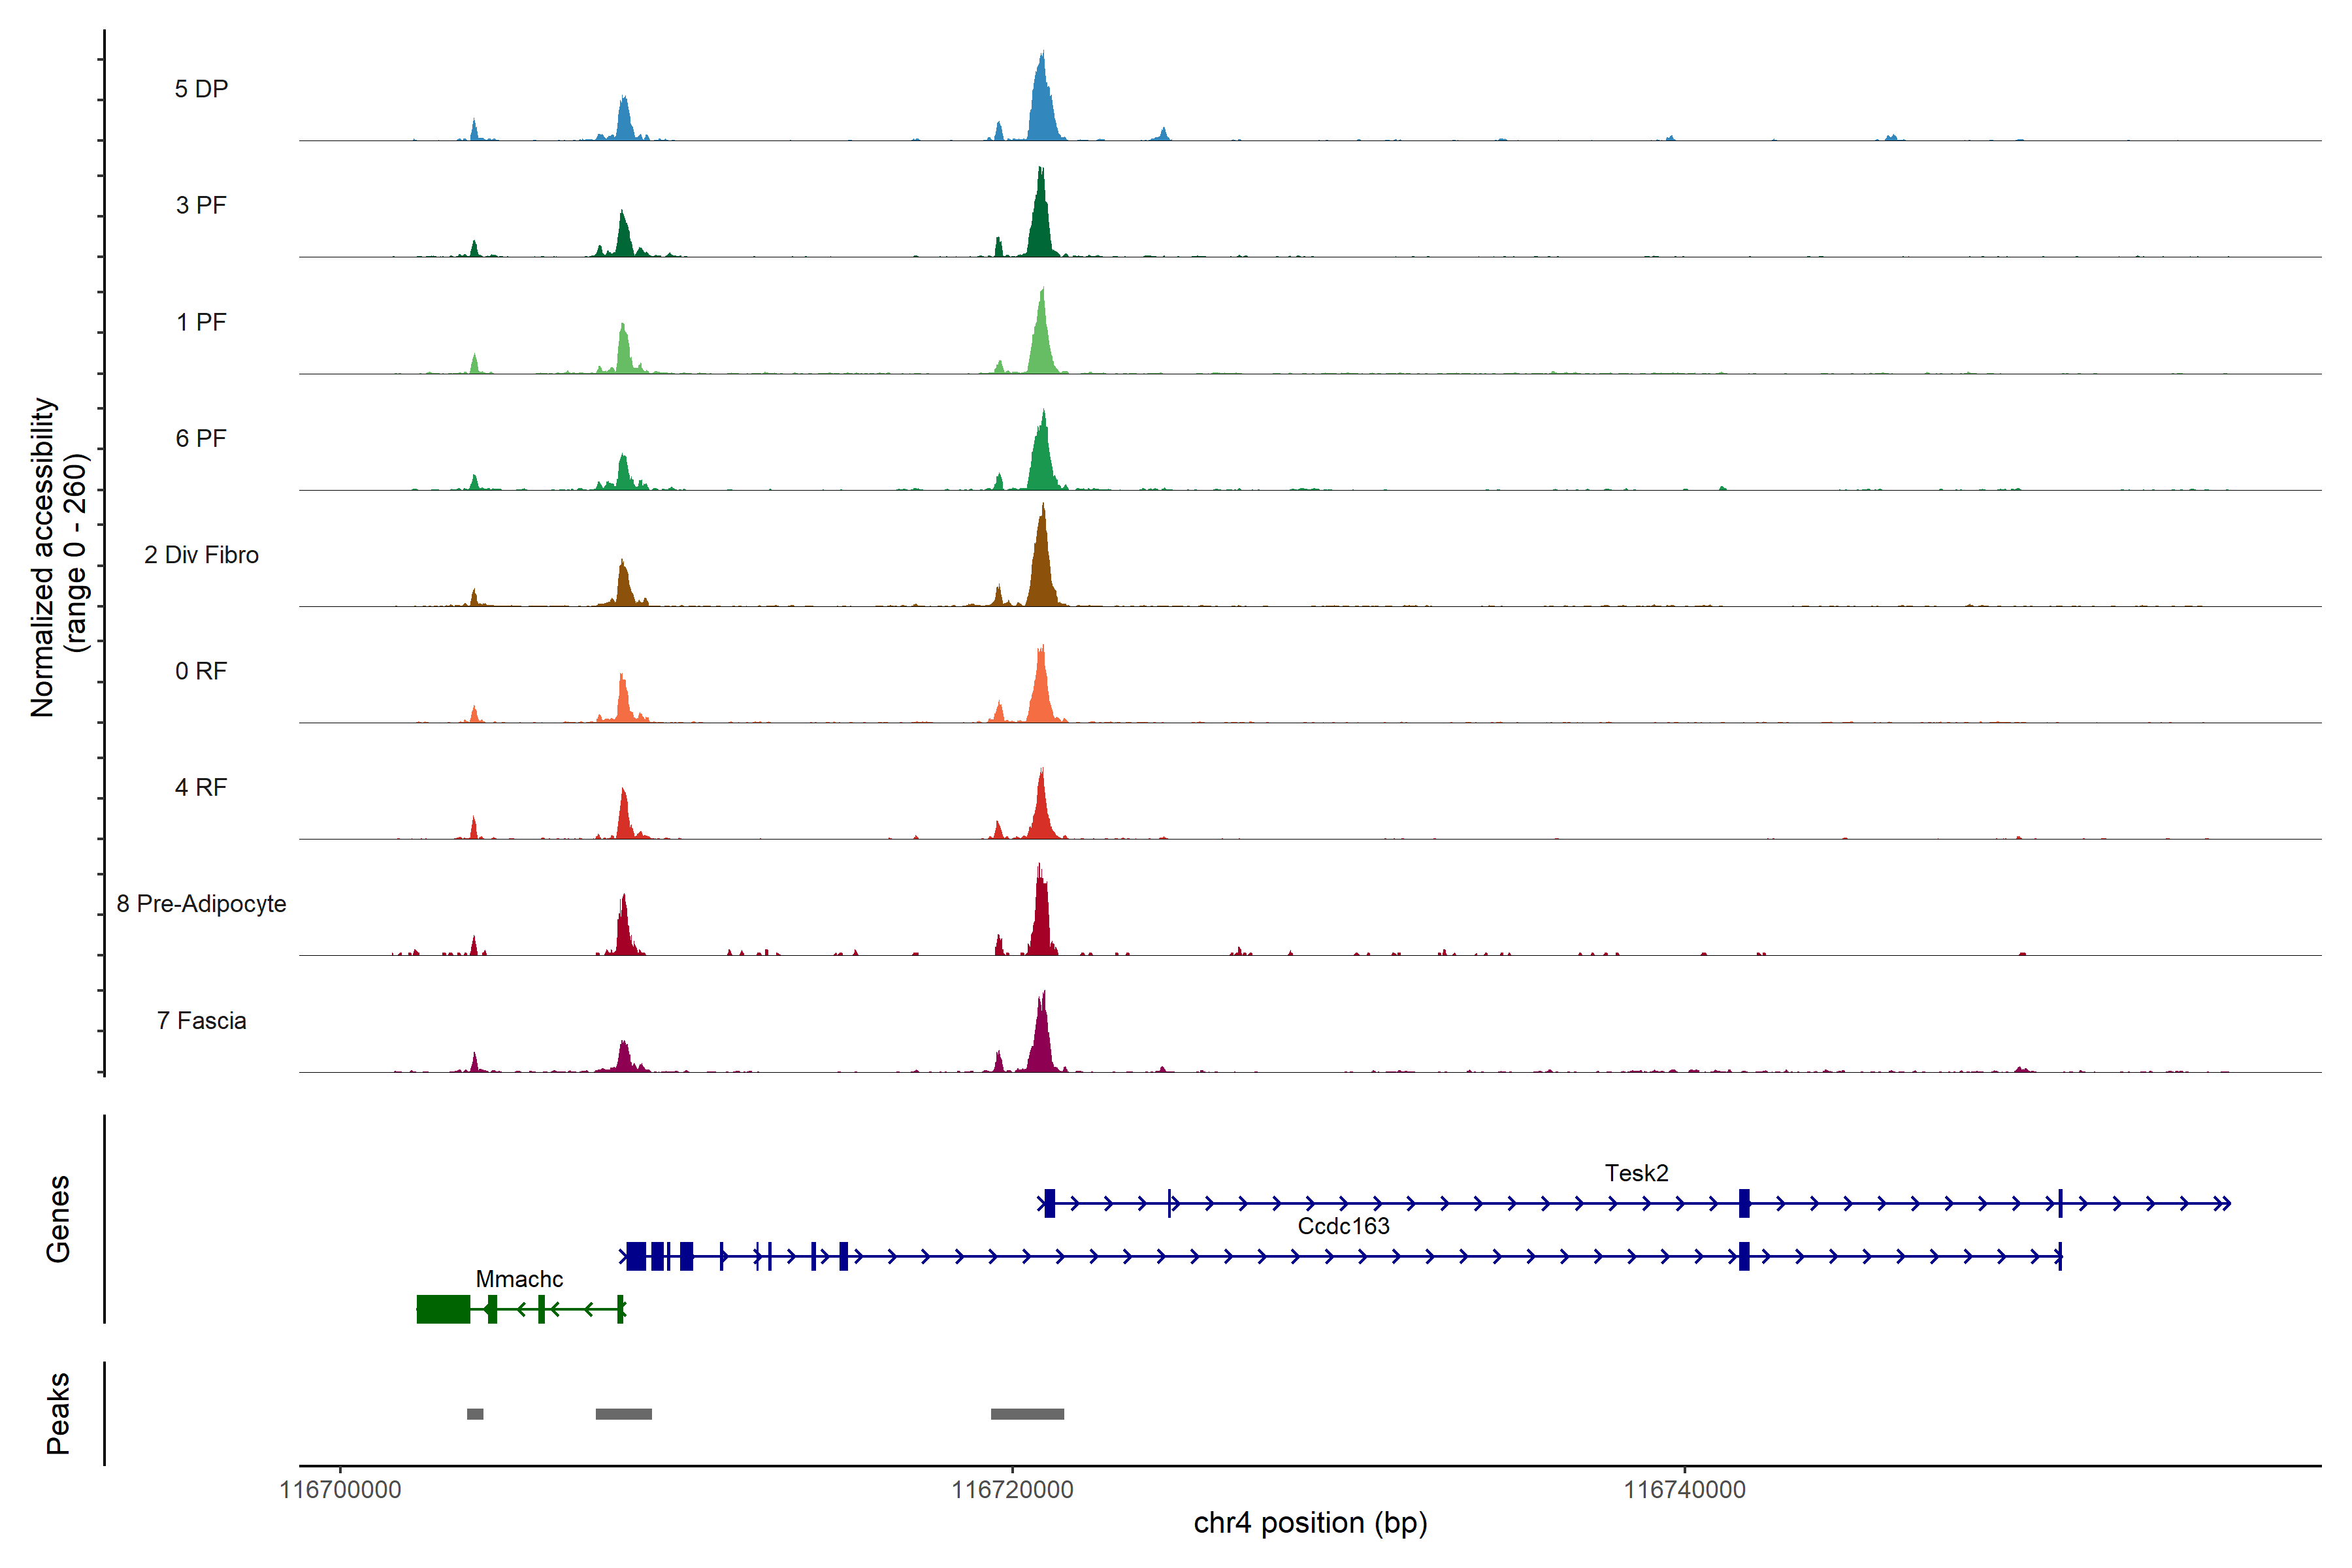This screenshot has width=2352, height=1568.
Task: Click the Tesk2 gene label
Action: click(x=1636, y=1173)
